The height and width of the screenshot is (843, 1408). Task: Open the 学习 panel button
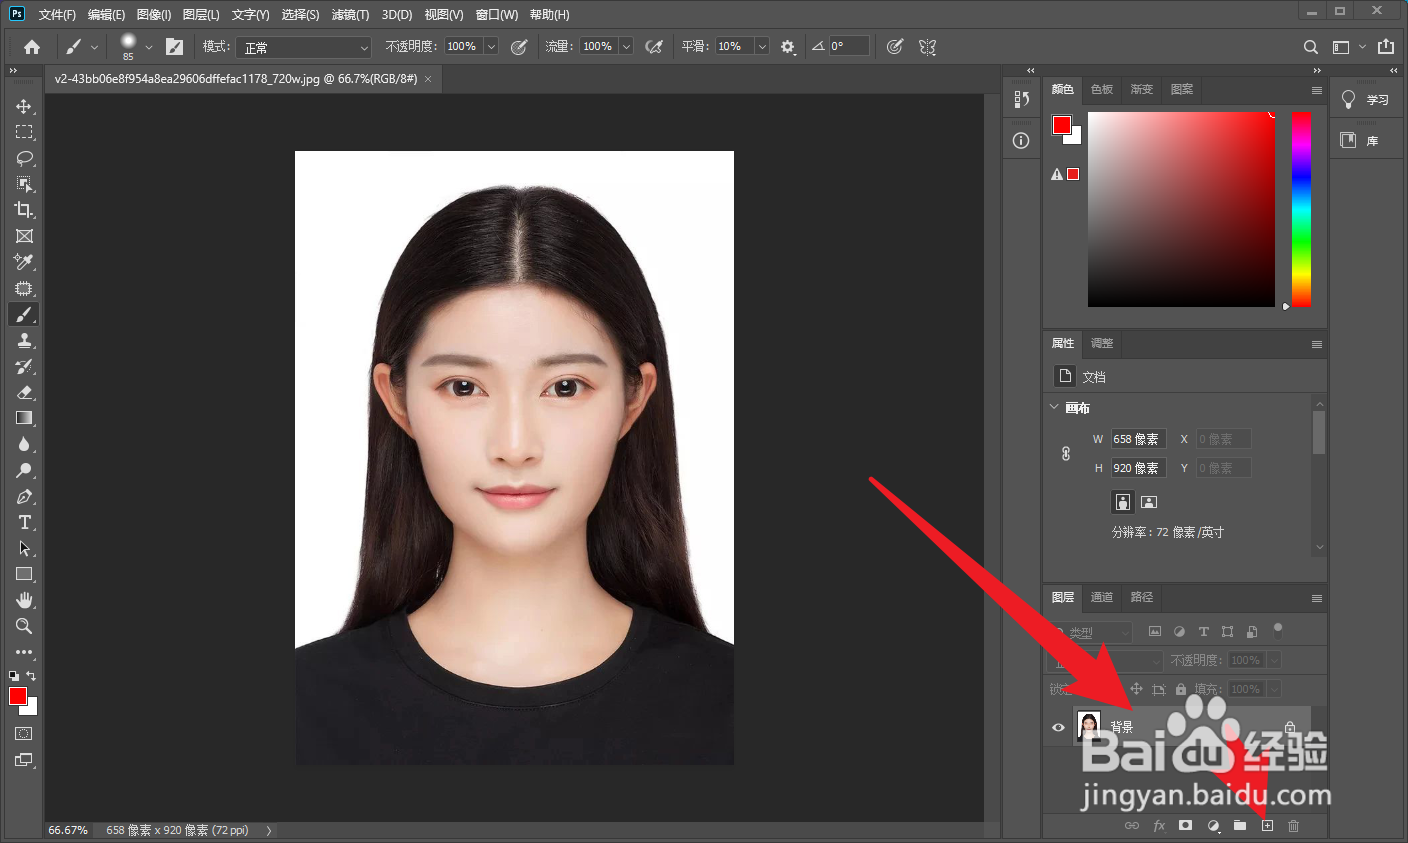tap(1366, 100)
